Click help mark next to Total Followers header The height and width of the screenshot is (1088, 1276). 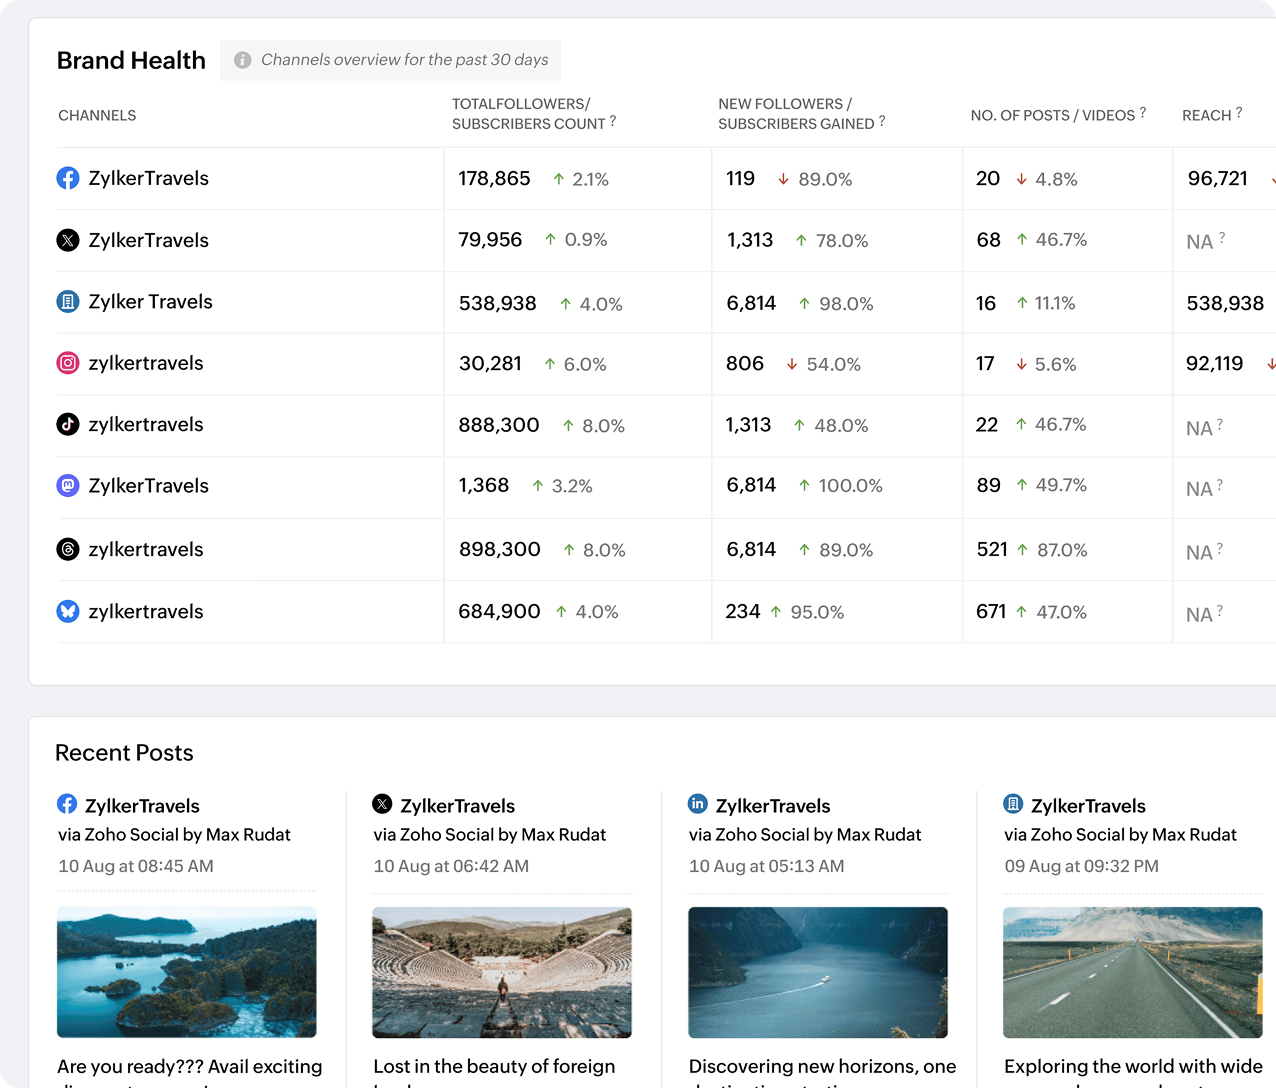(x=613, y=121)
